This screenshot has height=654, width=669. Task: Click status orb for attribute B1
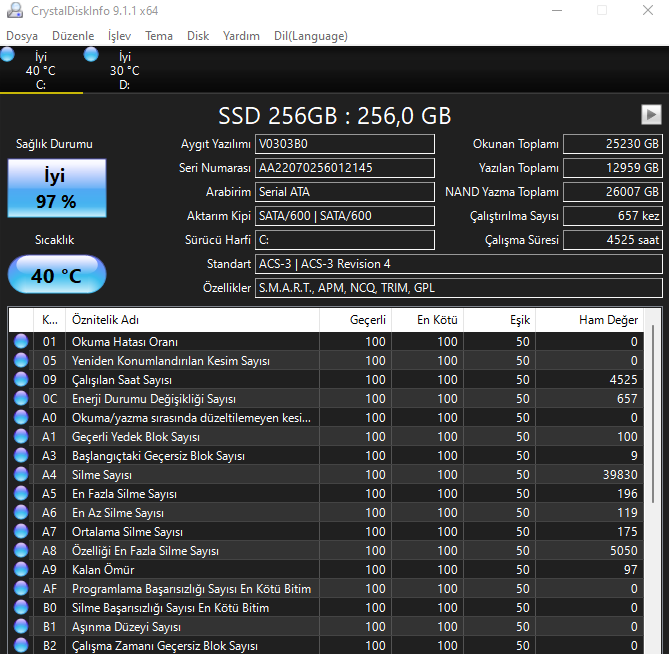coord(21,626)
